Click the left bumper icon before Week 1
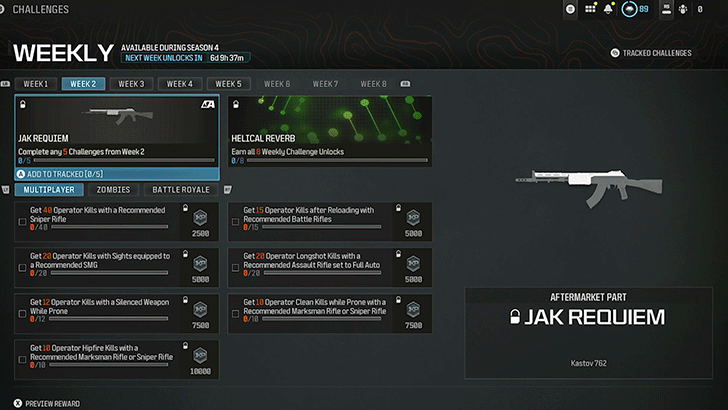 coord(5,84)
